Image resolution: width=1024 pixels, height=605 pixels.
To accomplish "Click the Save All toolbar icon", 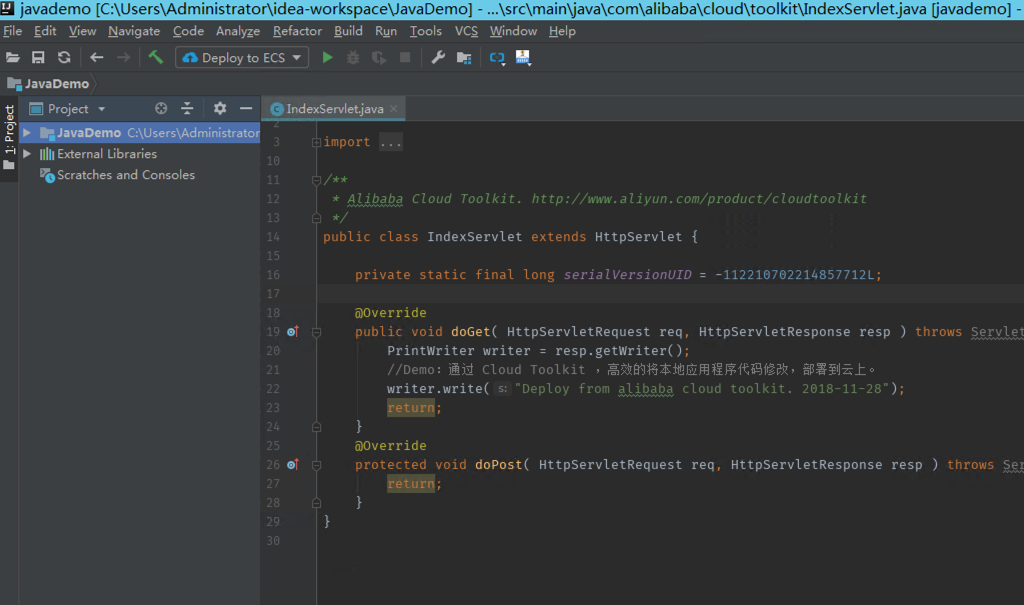I will click(38, 57).
